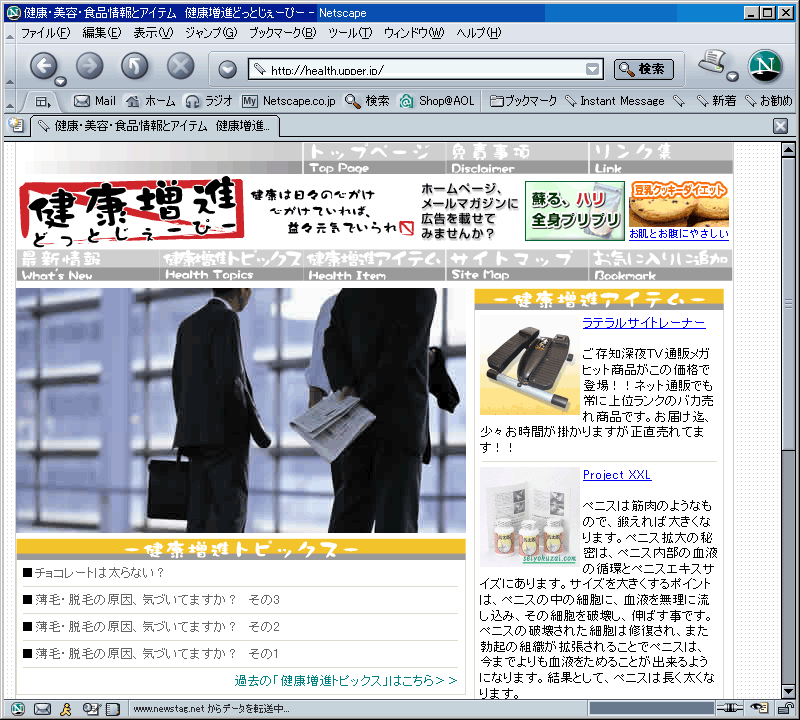Open the 編集(E) menu
The width and height of the screenshot is (800, 720).
pyautogui.click(x=102, y=33)
